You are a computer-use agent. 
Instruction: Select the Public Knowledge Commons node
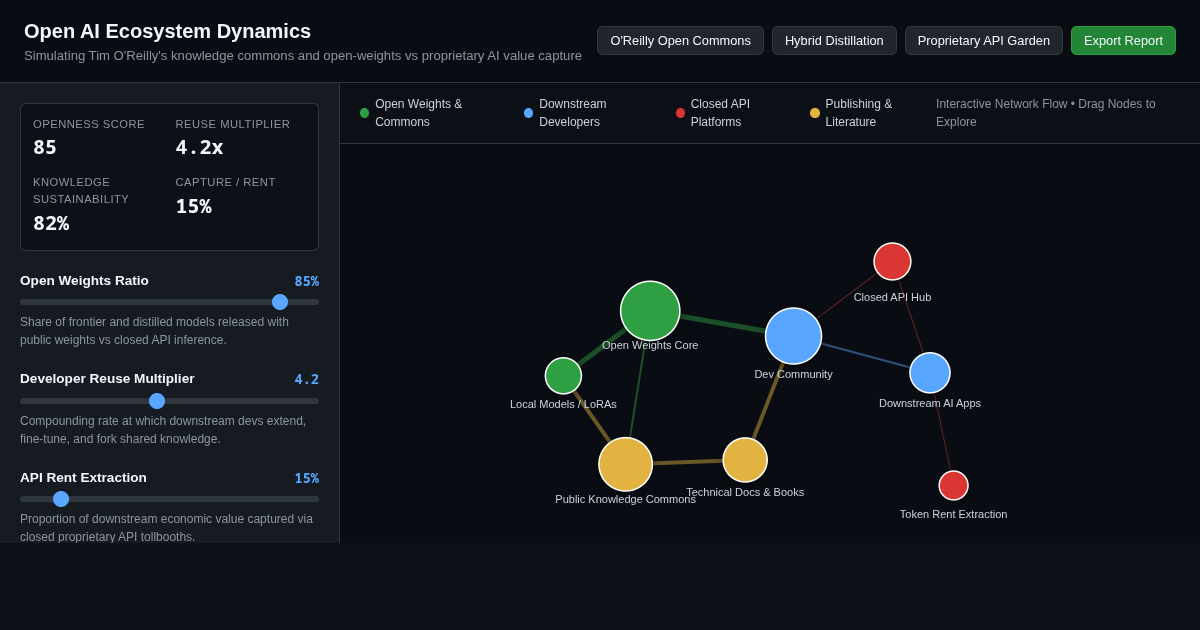(626, 465)
